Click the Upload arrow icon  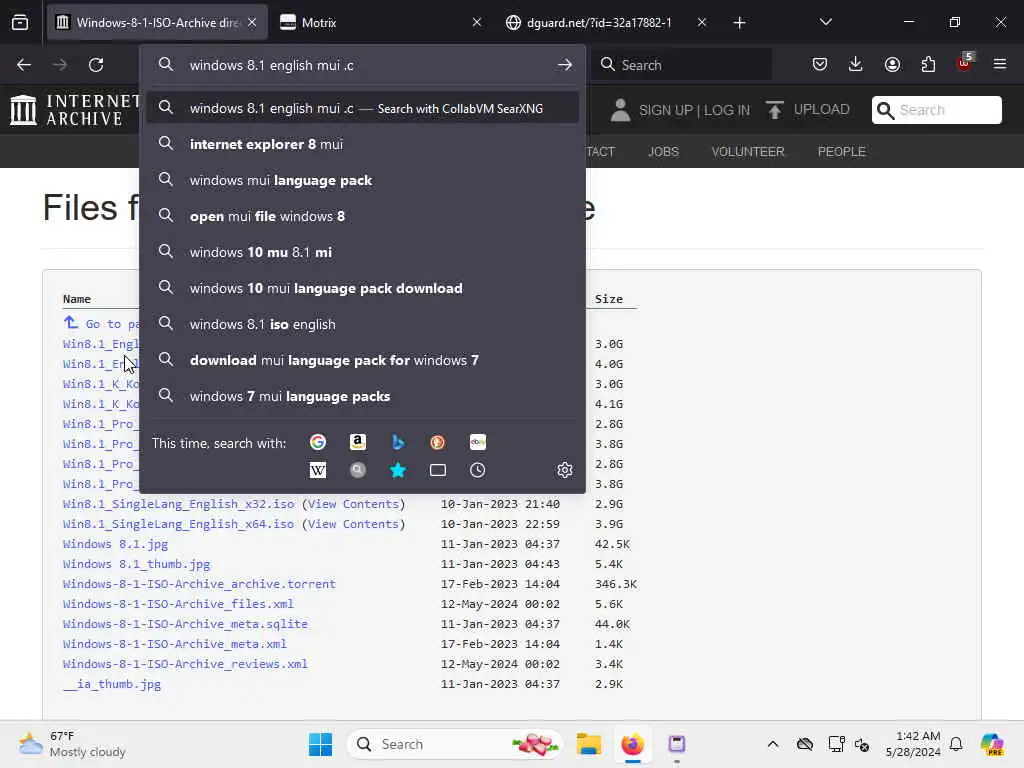coord(775,110)
